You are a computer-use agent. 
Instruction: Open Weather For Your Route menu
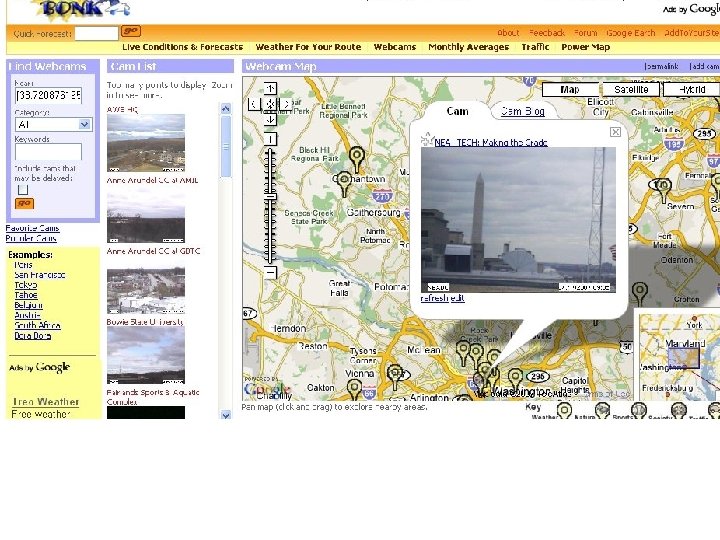click(308, 47)
